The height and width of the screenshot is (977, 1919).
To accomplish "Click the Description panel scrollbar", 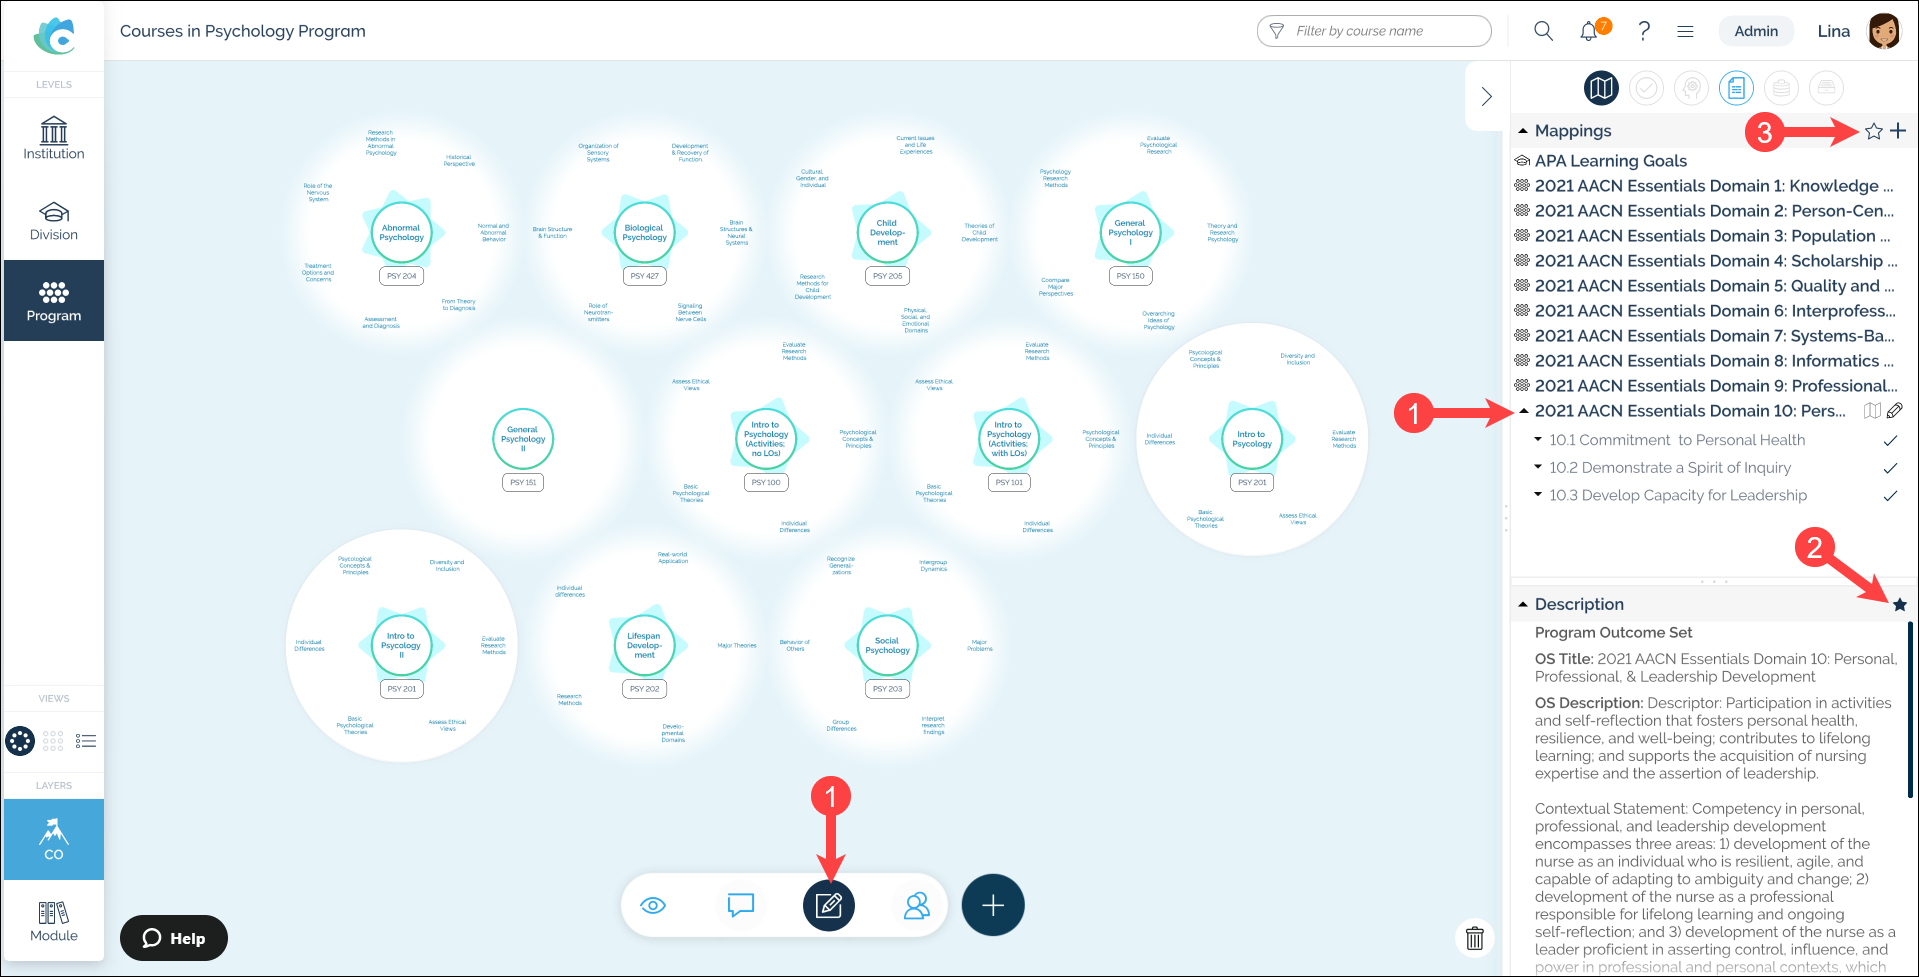I will [x=1909, y=710].
